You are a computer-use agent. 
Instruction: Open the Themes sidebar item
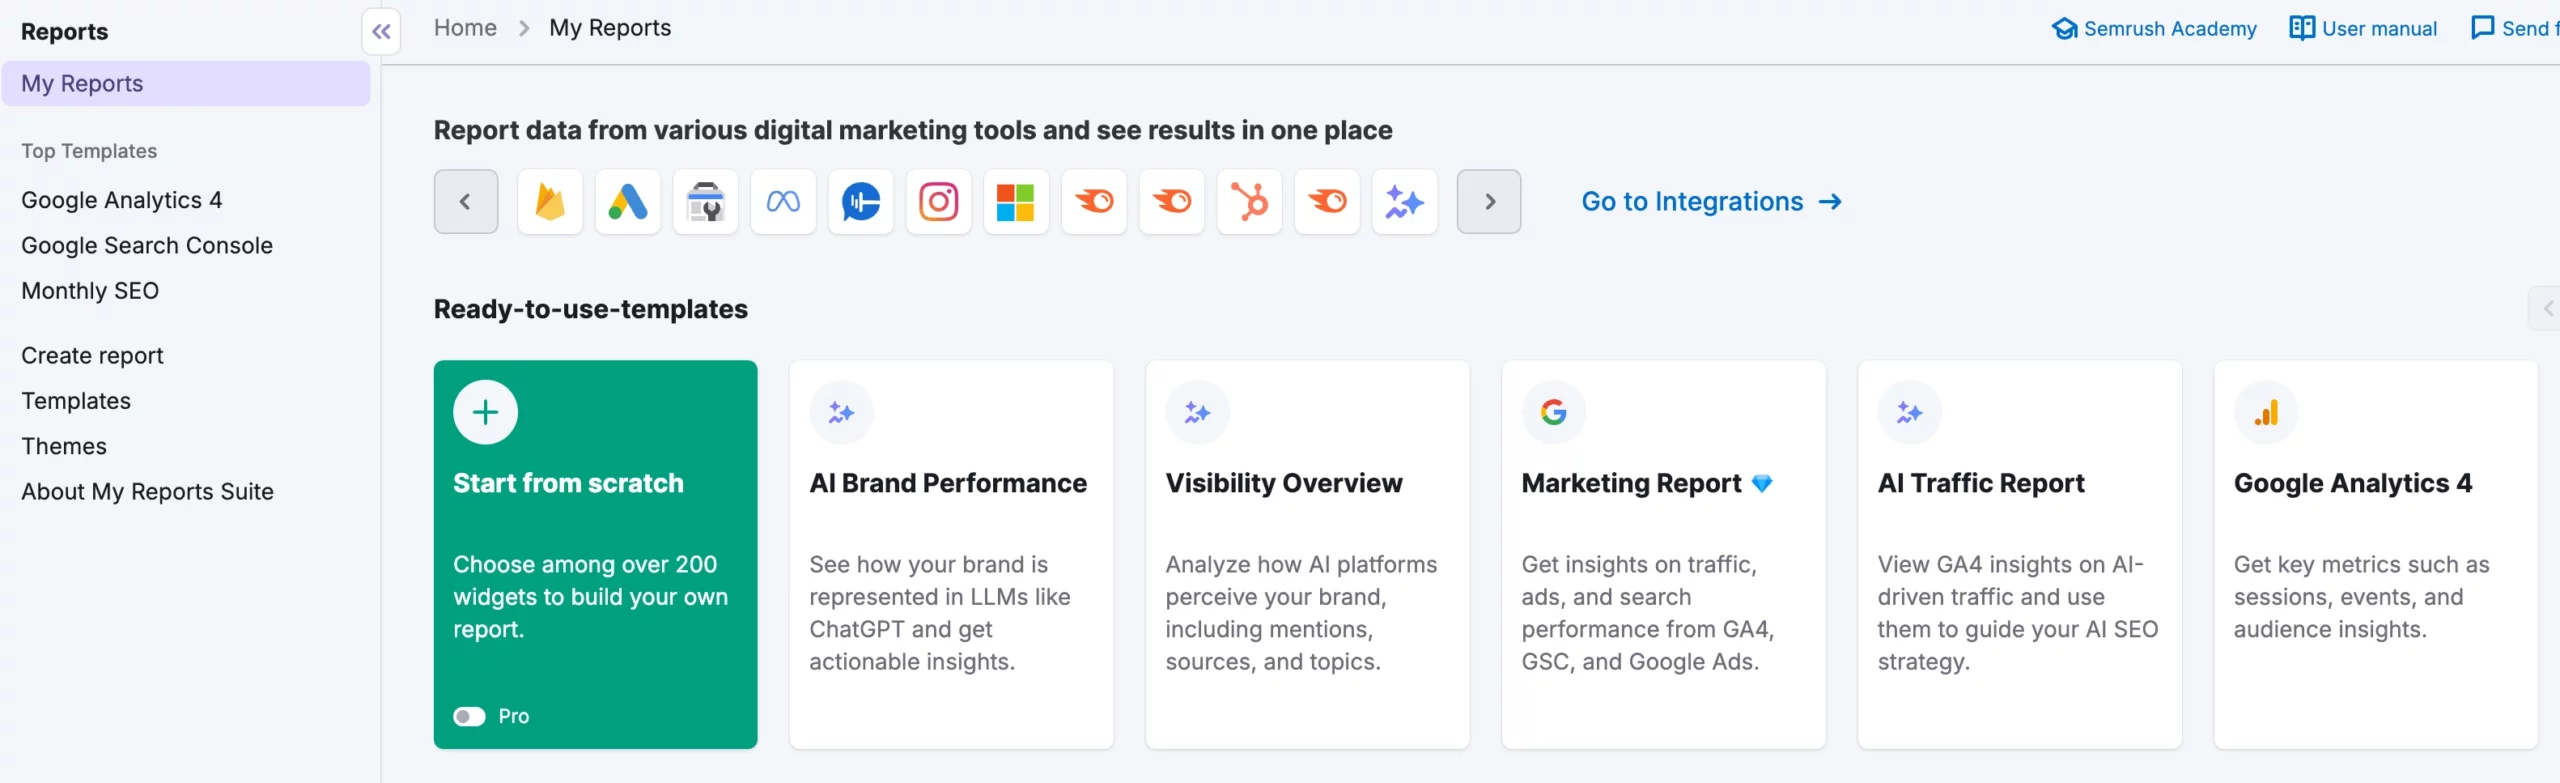click(x=64, y=446)
